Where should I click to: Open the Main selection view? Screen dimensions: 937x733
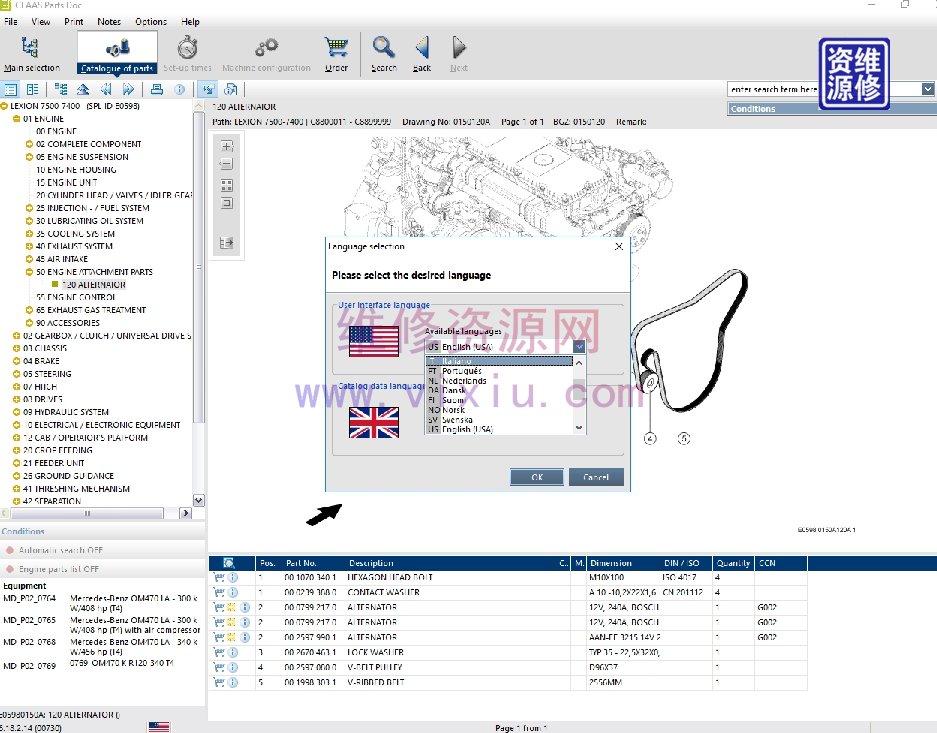(x=31, y=53)
